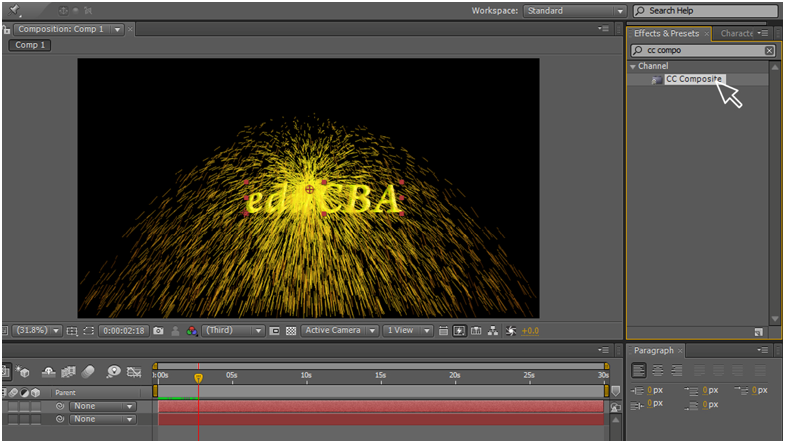Image resolution: width=785 pixels, height=443 pixels.
Task: Open the (Third) resolution dropdown
Action: [233, 330]
